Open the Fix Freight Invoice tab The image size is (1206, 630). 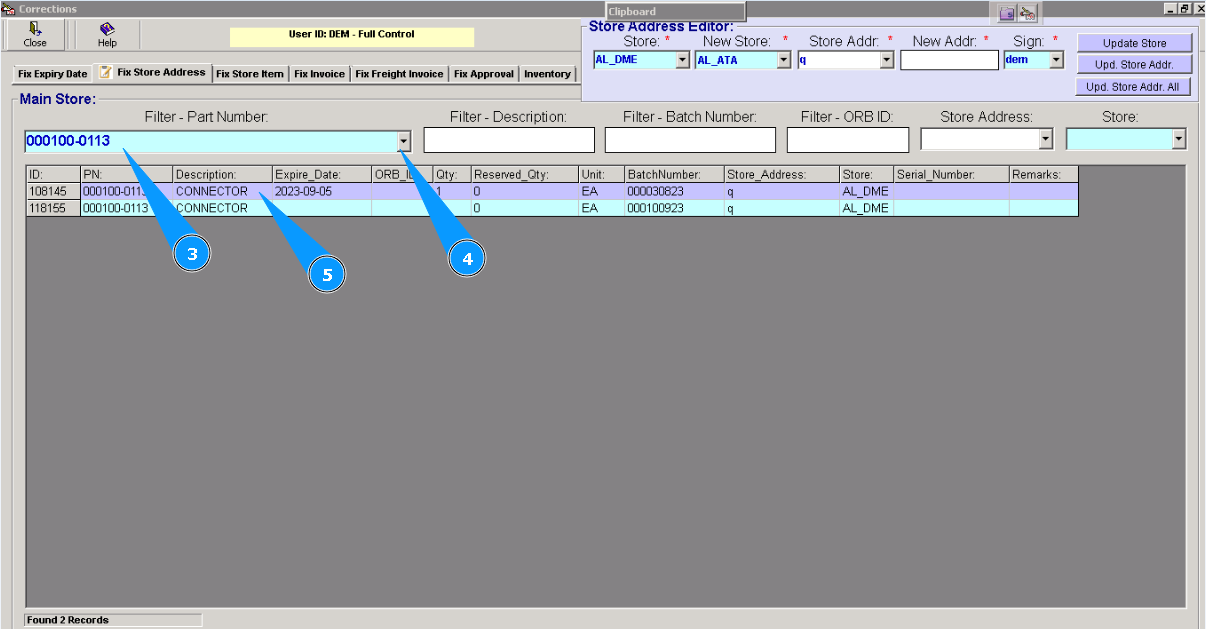399,74
